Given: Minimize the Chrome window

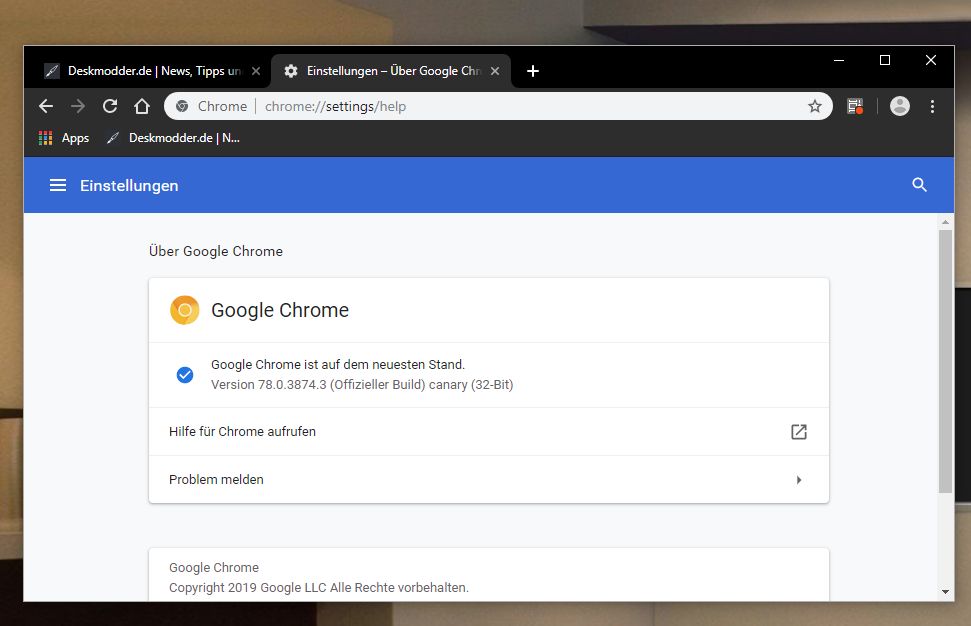Looking at the screenshot, I should click(x=839, y=60).
